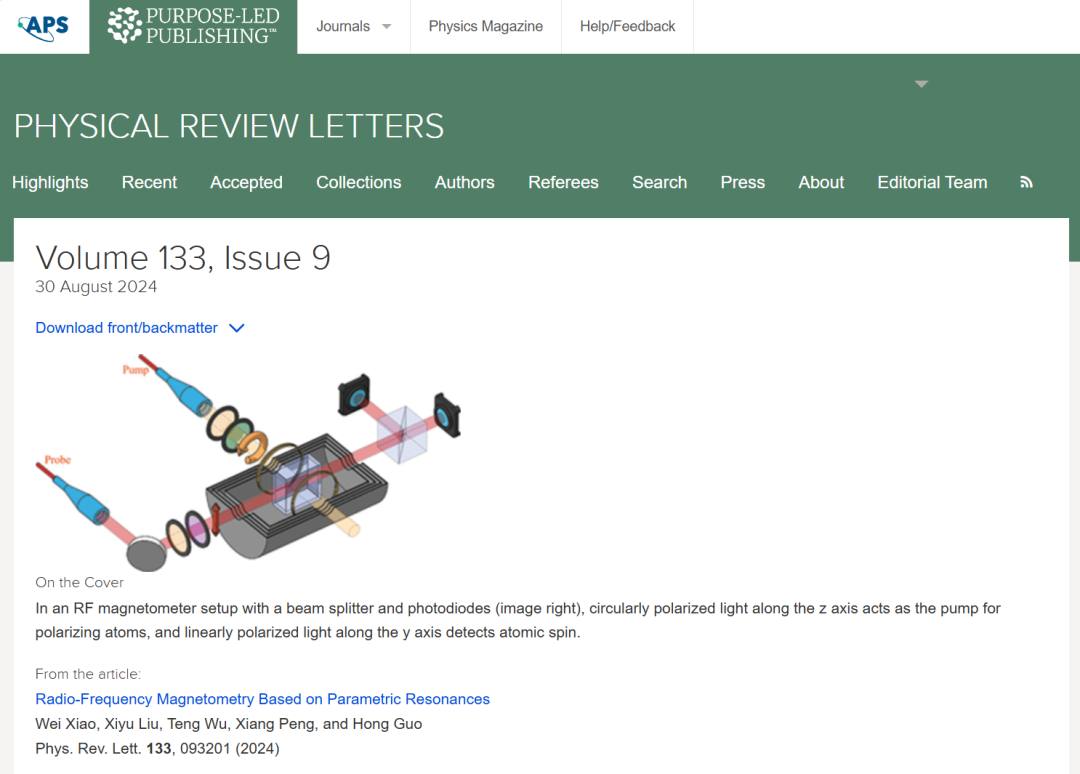Viewport: 1080px width, 774px height.
Task: Open the Accepted papers tab
Action: pos(247,182)
